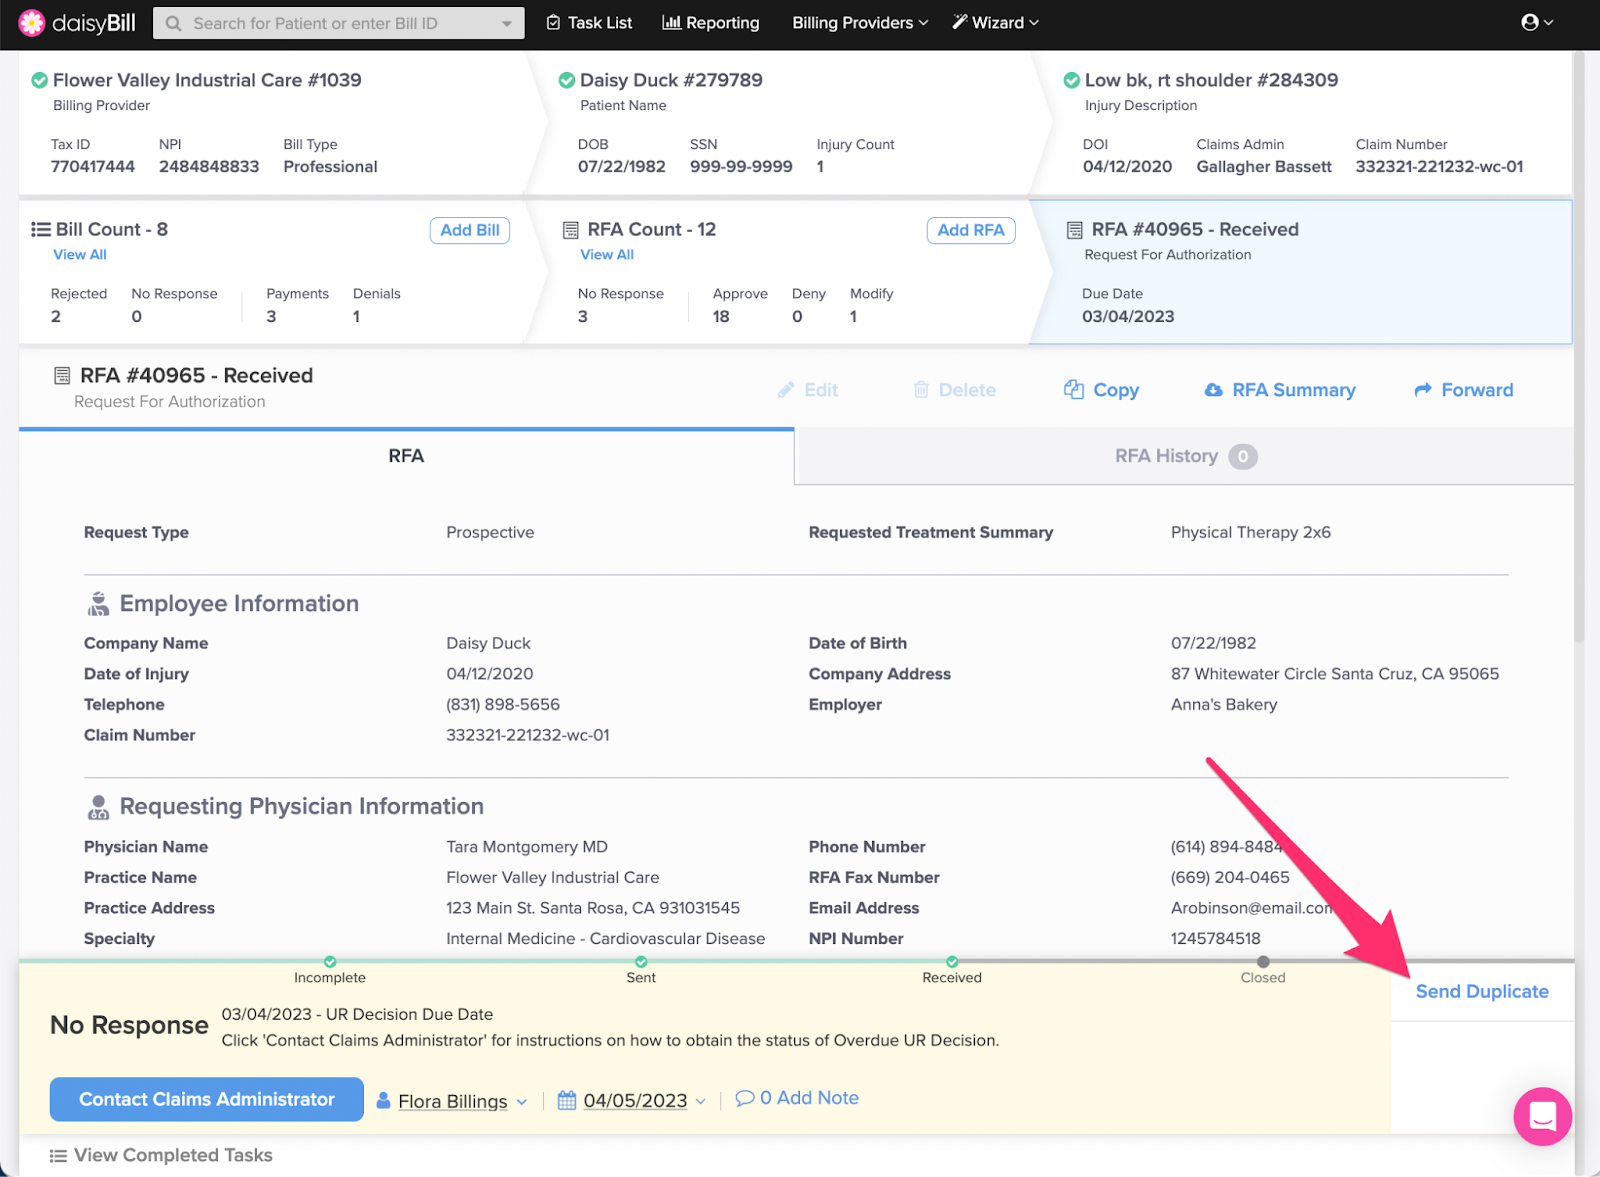Viewport: 1600px width, 1177px height.
Task: Click the Tara Montgomery MD name
Action: point(527,847)
